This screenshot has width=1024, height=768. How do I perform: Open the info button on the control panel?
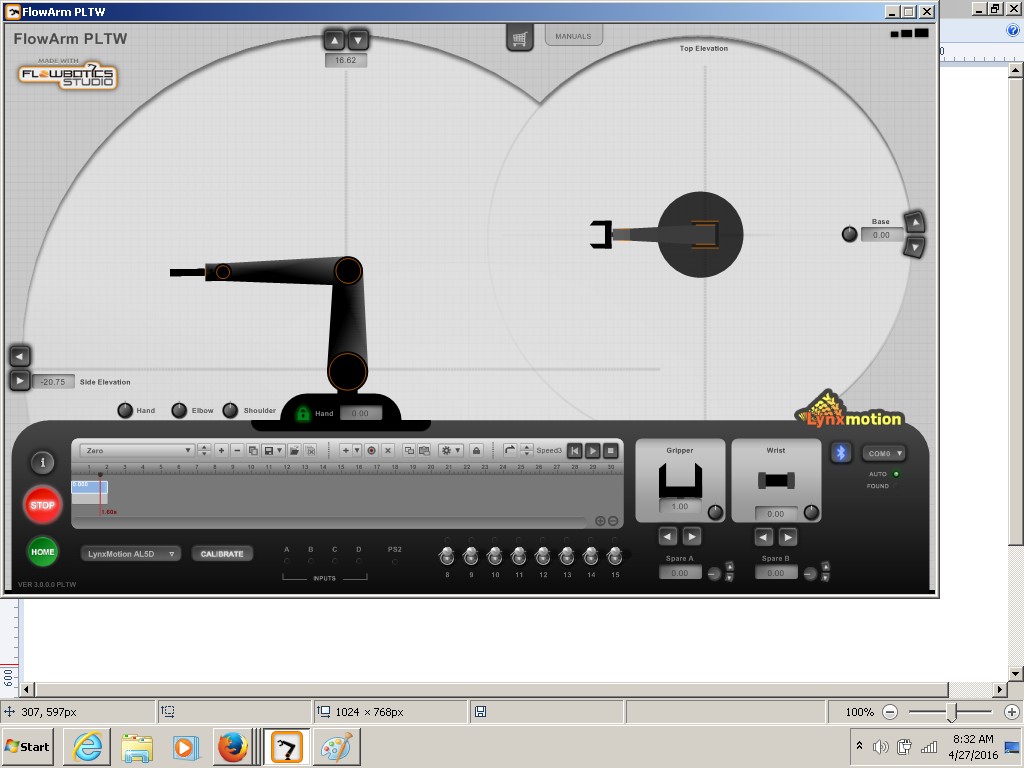[x=42, y=462]
